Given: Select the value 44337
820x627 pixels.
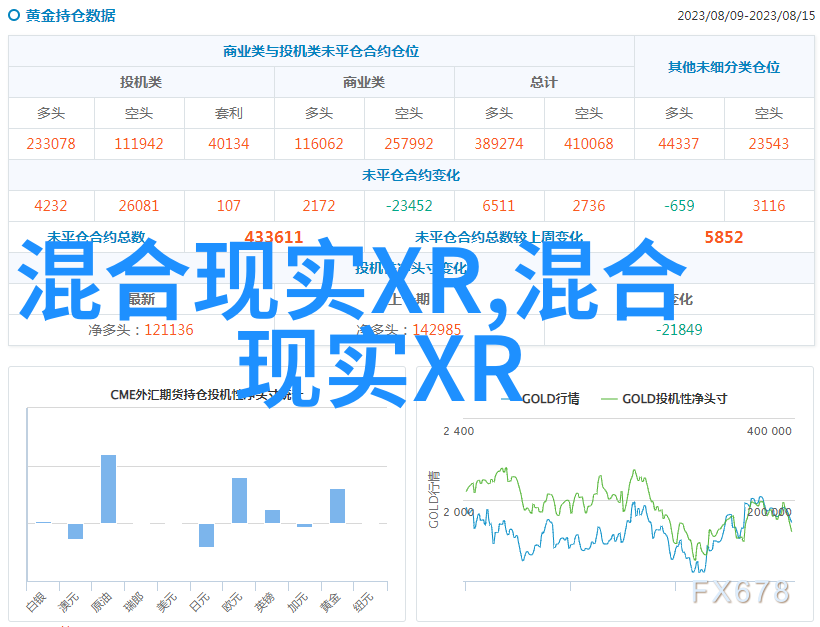Looking at the screenshot, I should [x=678, y=144].
